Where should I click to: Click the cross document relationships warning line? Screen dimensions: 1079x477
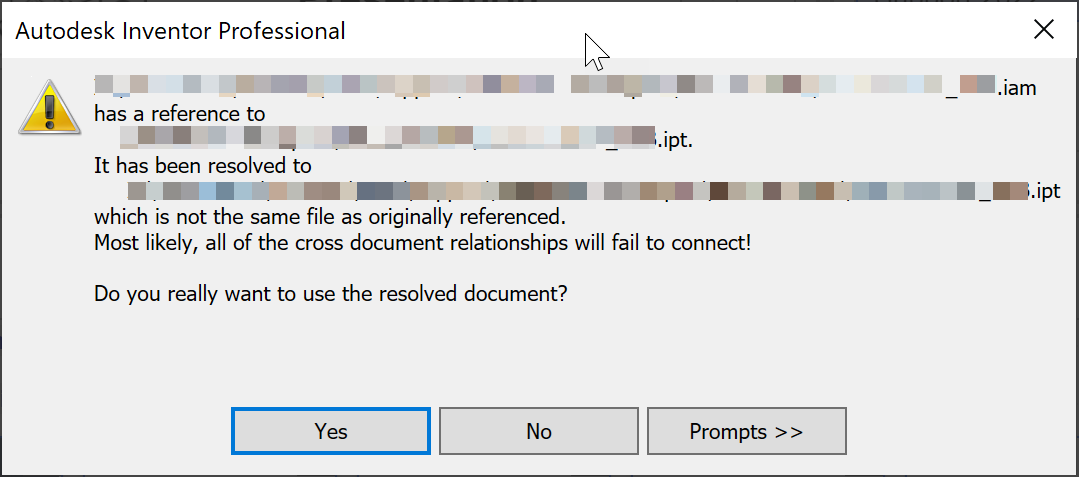tap(422, 242)
